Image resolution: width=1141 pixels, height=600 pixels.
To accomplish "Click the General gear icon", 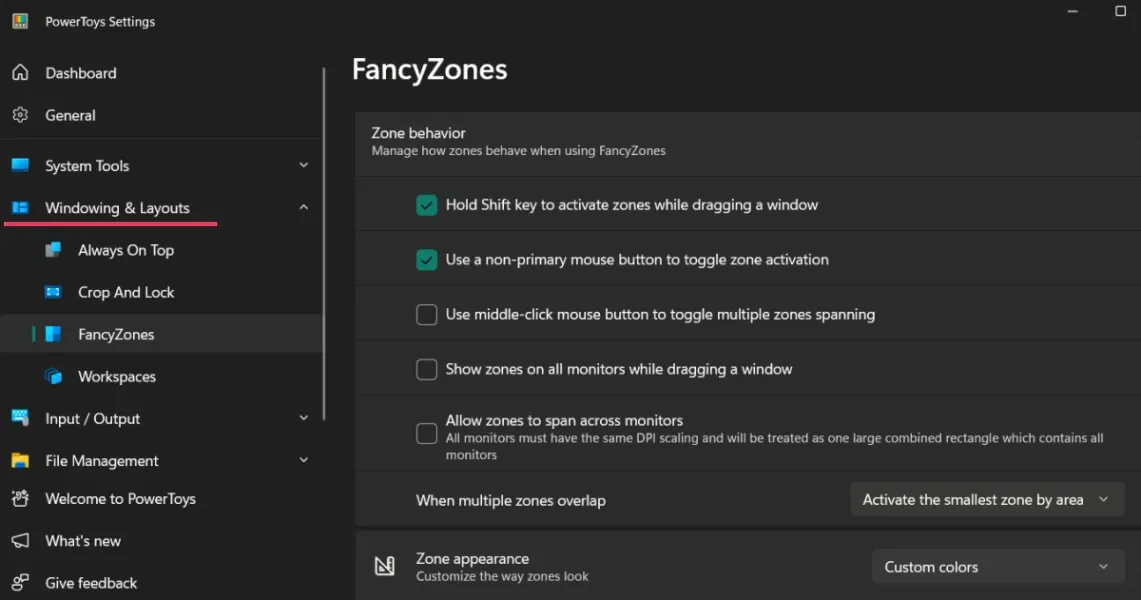I will tap(20, 115).
